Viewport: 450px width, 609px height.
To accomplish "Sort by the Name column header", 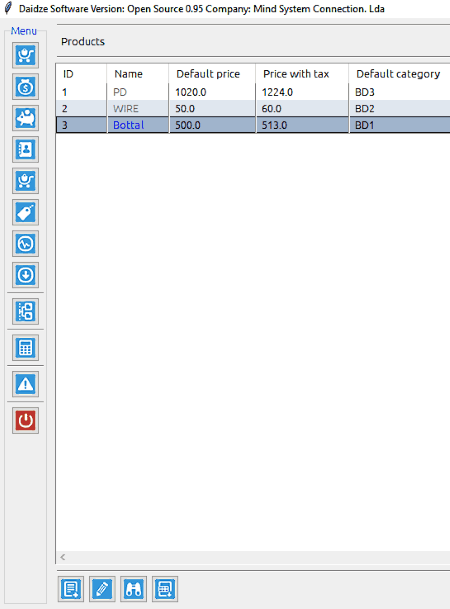I will pyautogui.click(x=138, y=74).
